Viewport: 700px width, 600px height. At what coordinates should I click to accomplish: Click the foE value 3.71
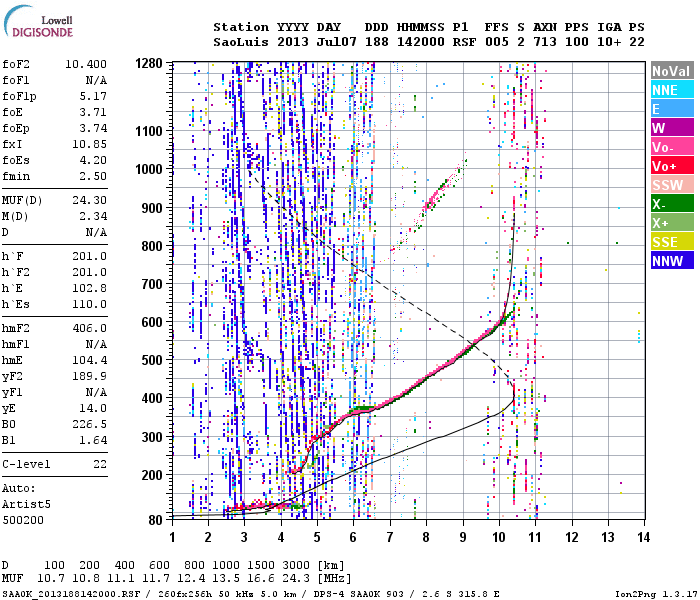pos(93,112)
